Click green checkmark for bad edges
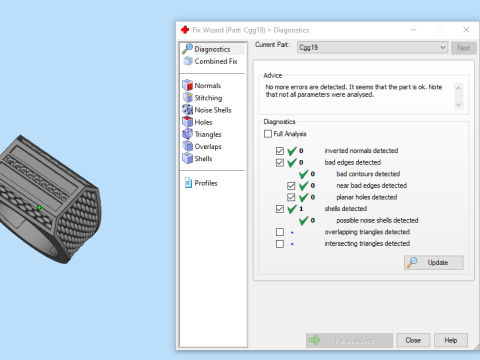480x360 pixels. coord(292,162)
